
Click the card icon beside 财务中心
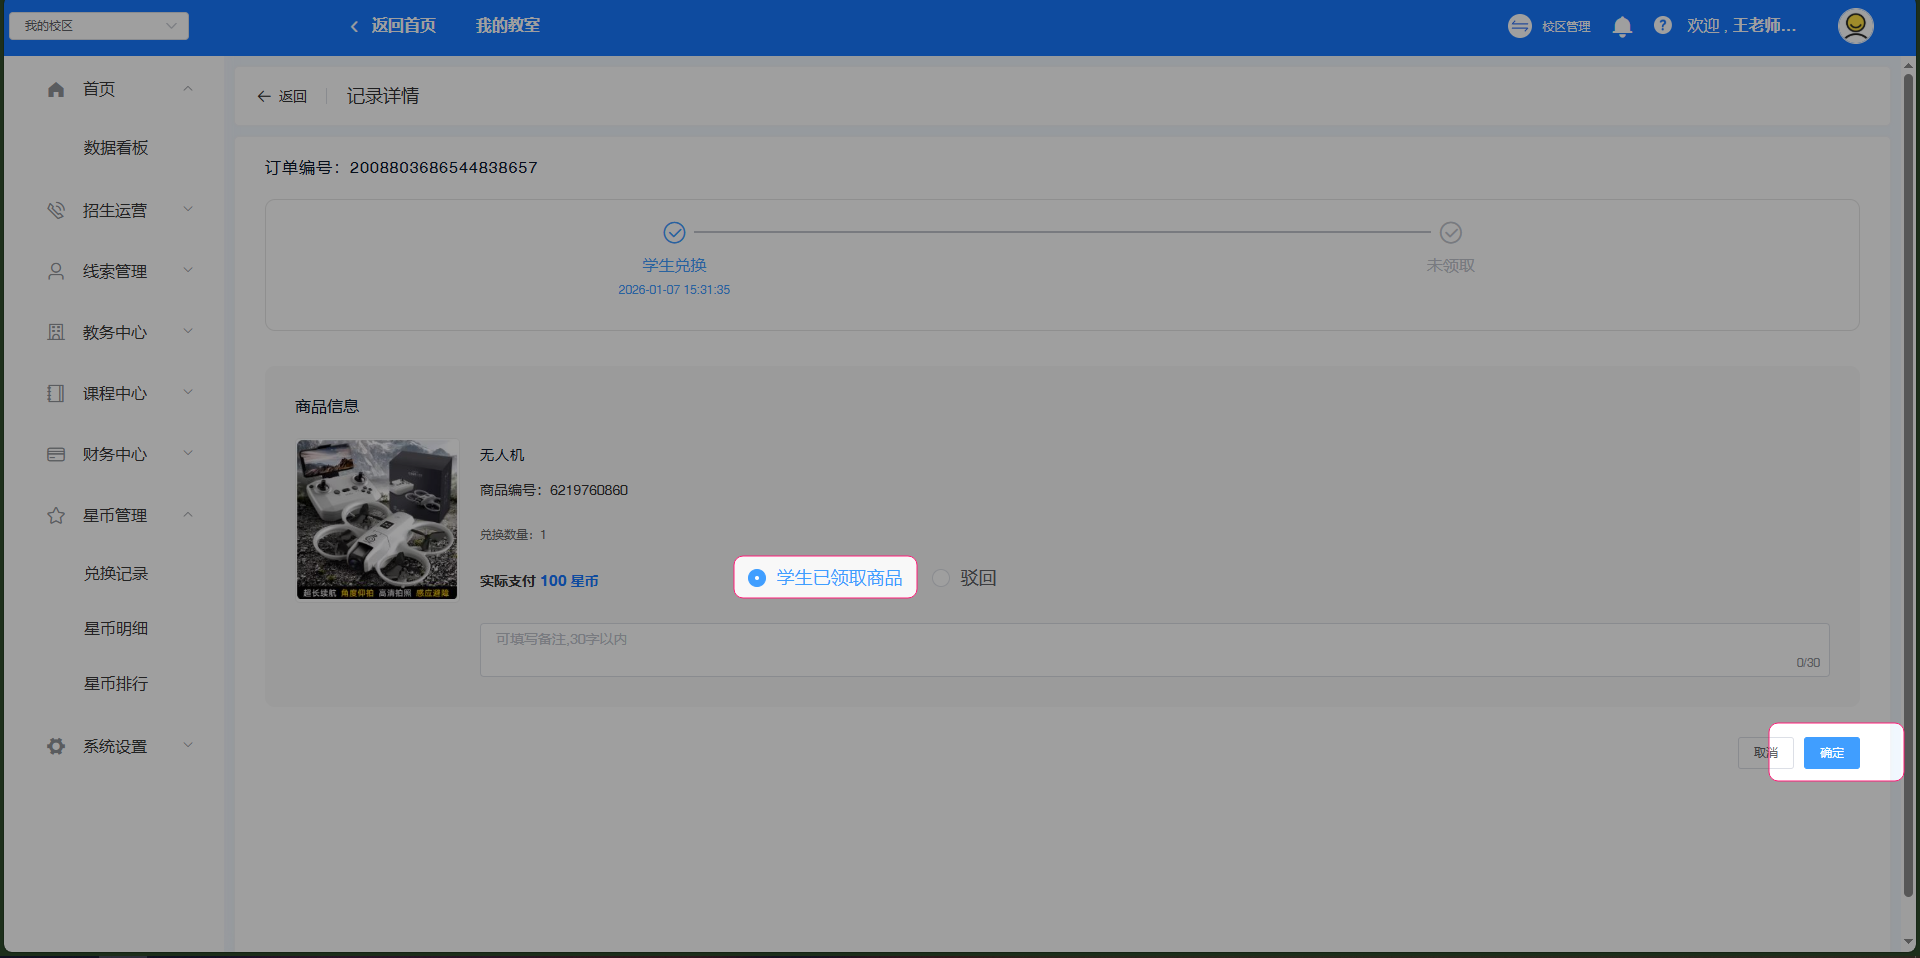click(x=56, y=454)
